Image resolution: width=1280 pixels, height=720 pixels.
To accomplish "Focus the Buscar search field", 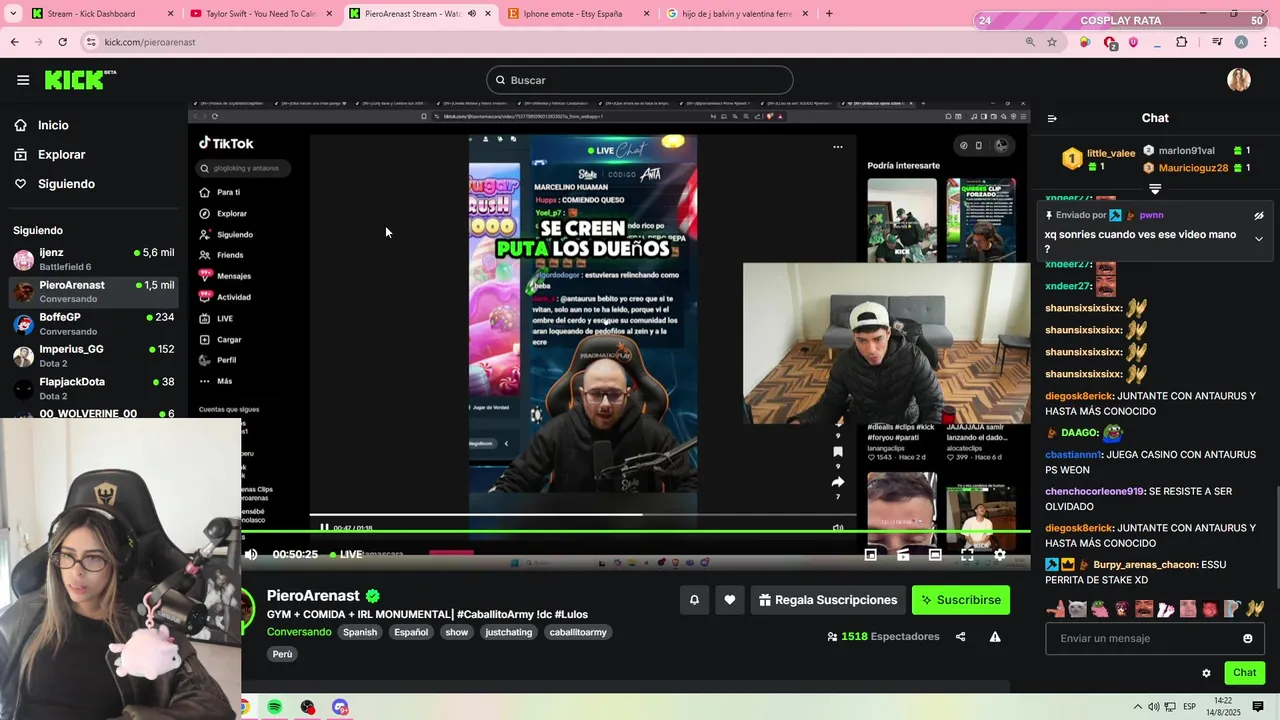I will (x=640, y=80).
